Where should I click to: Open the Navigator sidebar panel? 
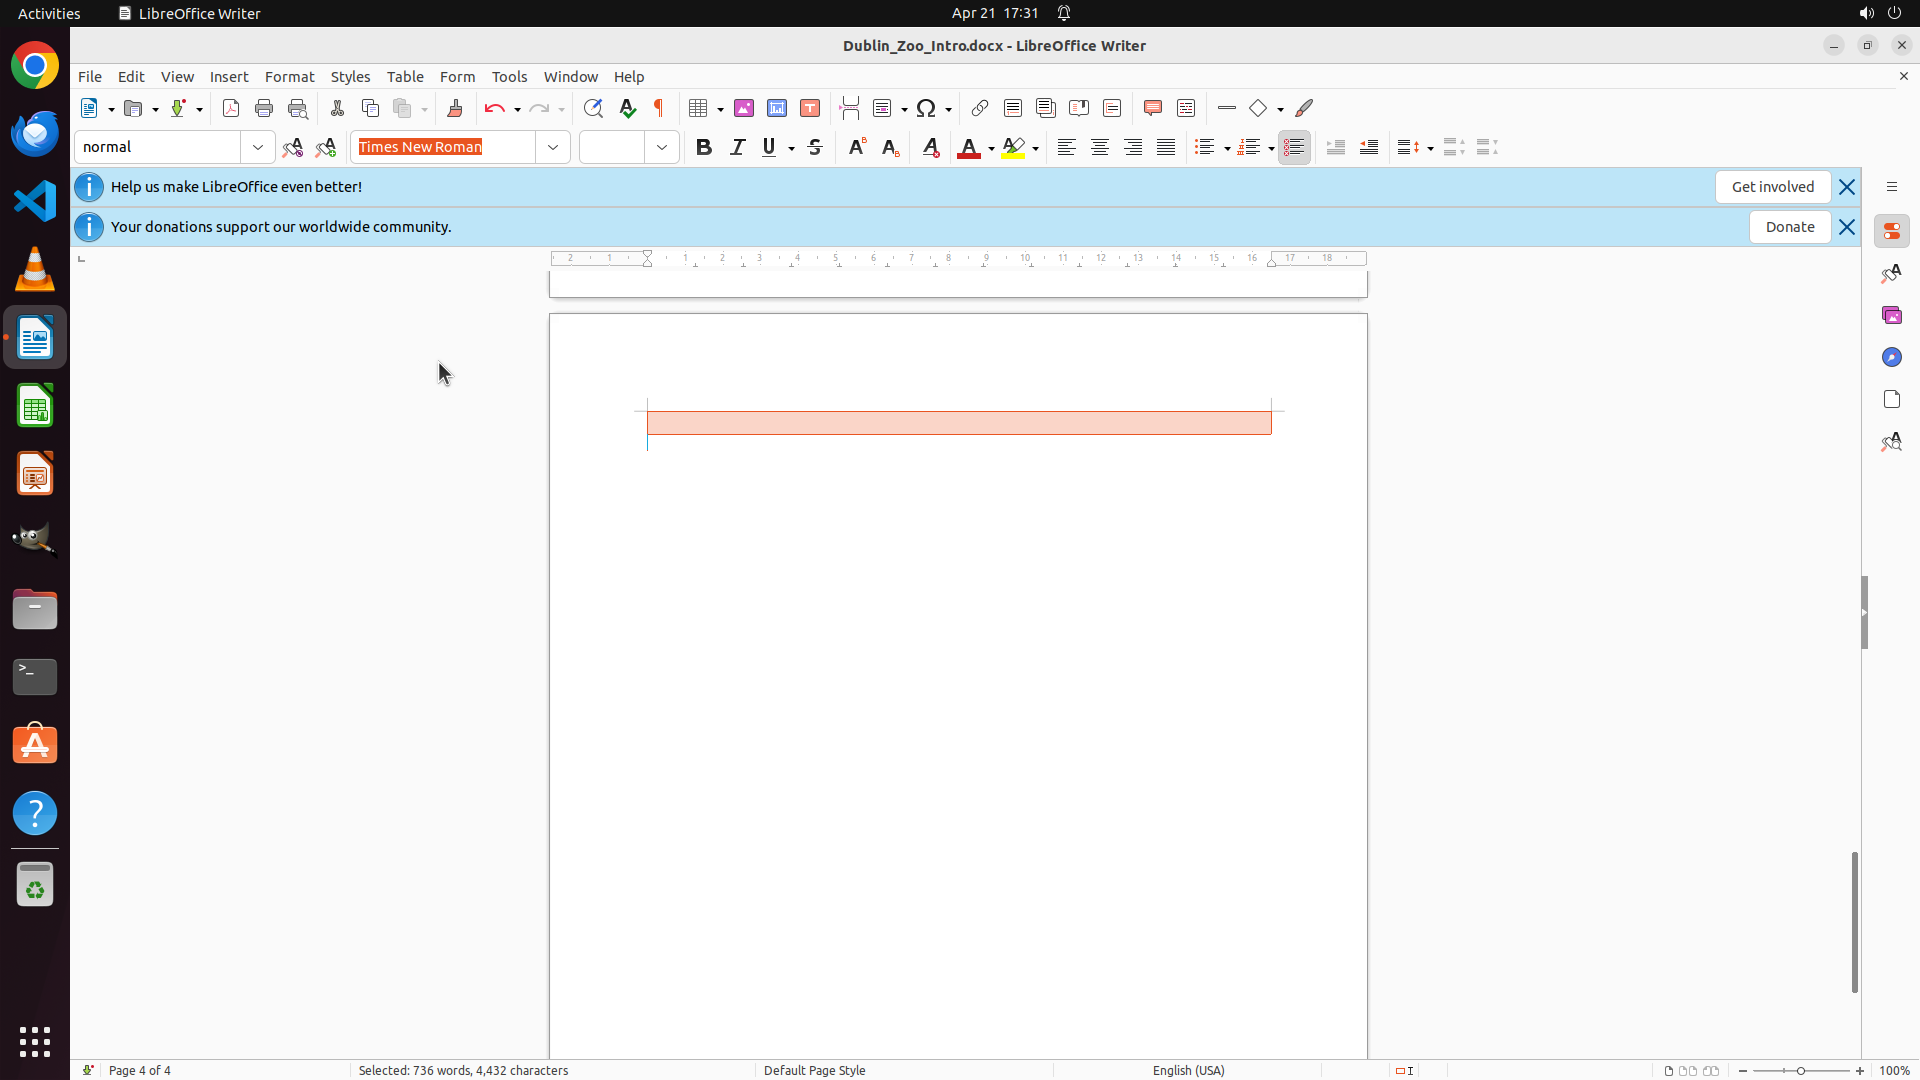tap(1891, 357)
